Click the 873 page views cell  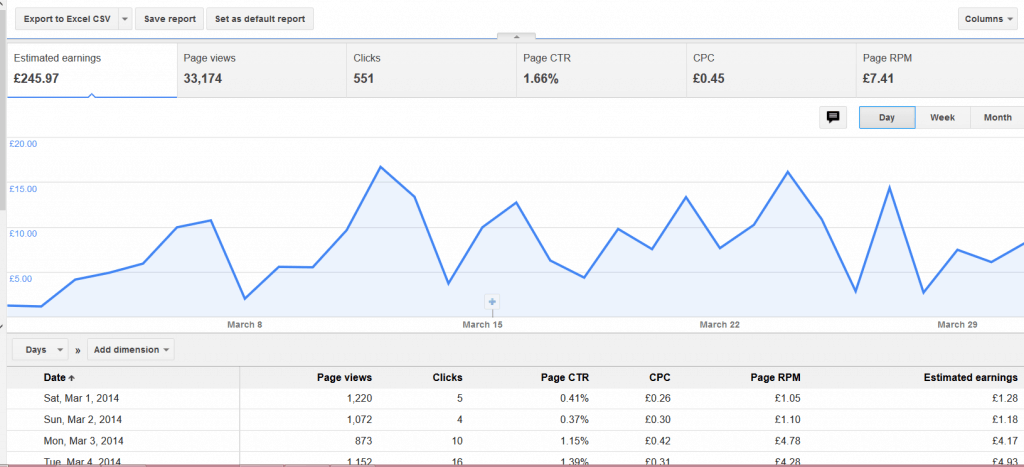click(363, 441)
